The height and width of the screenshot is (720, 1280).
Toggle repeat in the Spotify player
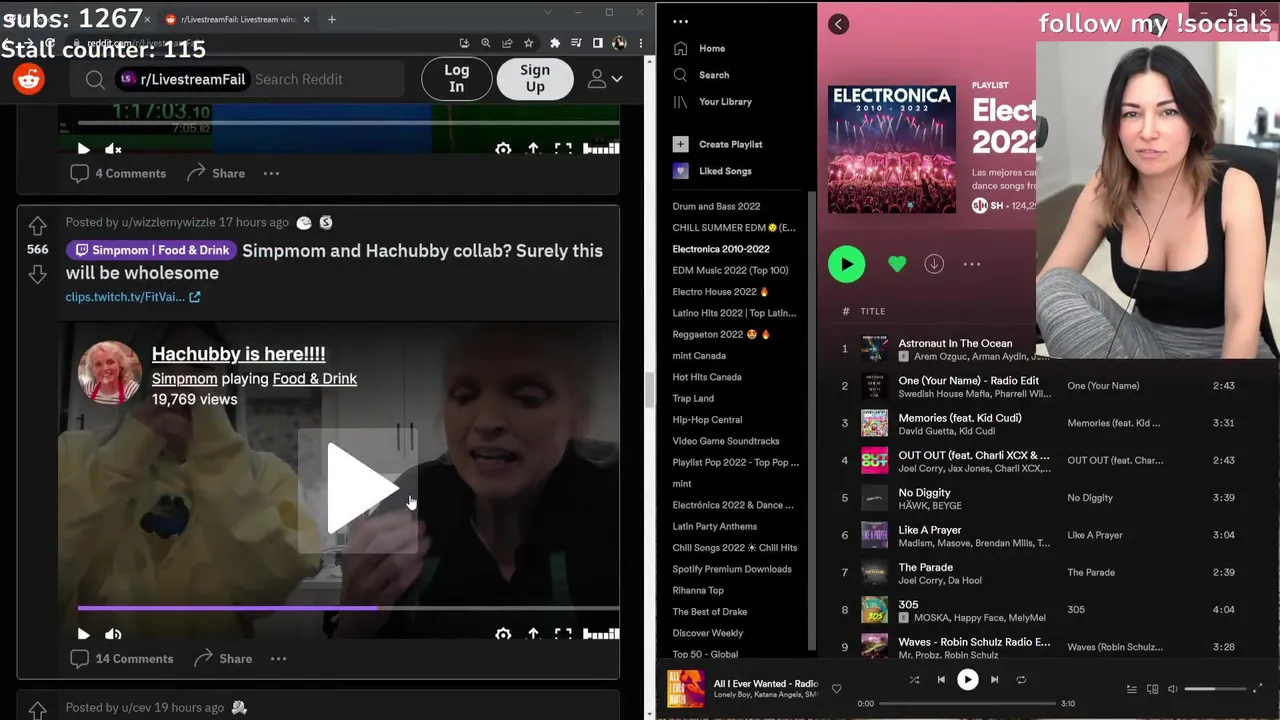(1021, 680)
